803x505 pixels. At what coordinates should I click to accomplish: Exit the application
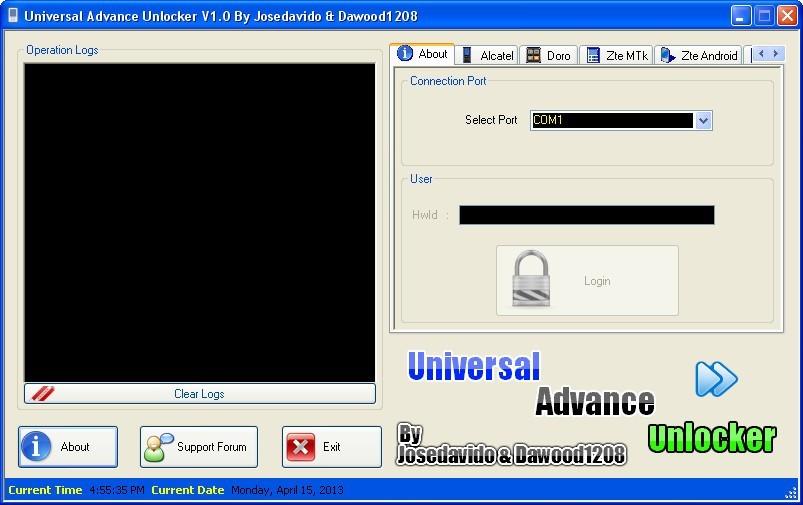pyautogui.click(x=332, y=447)
